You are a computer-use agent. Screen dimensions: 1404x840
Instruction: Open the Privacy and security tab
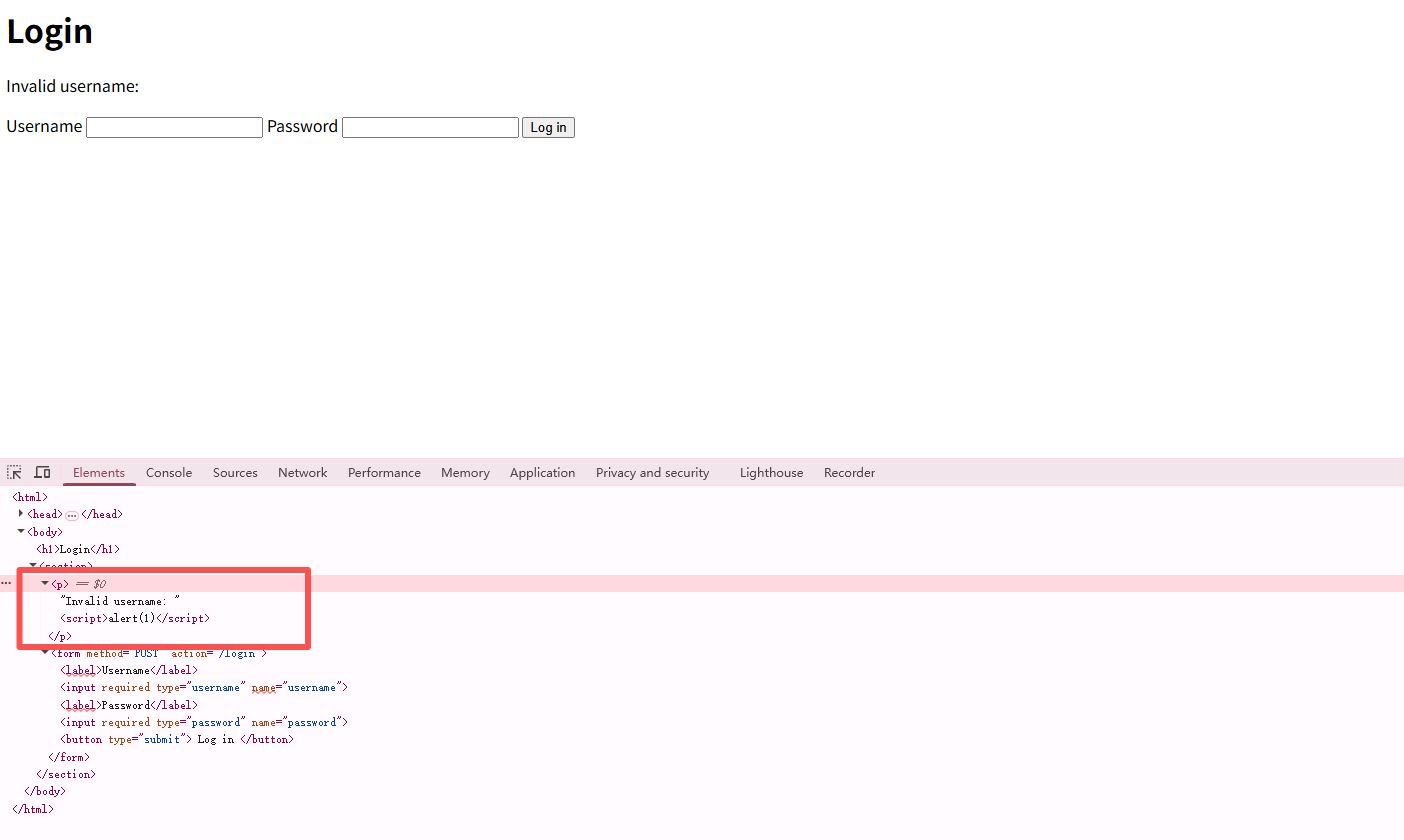652,473
